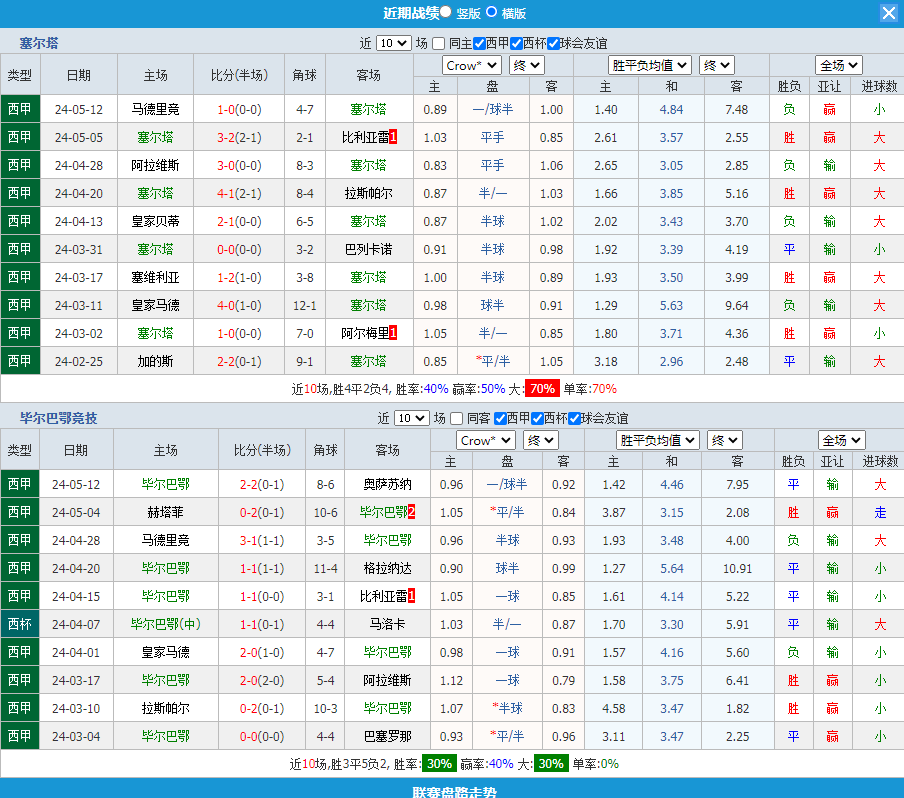Image resolution: width=904 pixels, height=798 pixels.
Task: Click the 格拉纳达 team name link
Action: pos(387,568)
